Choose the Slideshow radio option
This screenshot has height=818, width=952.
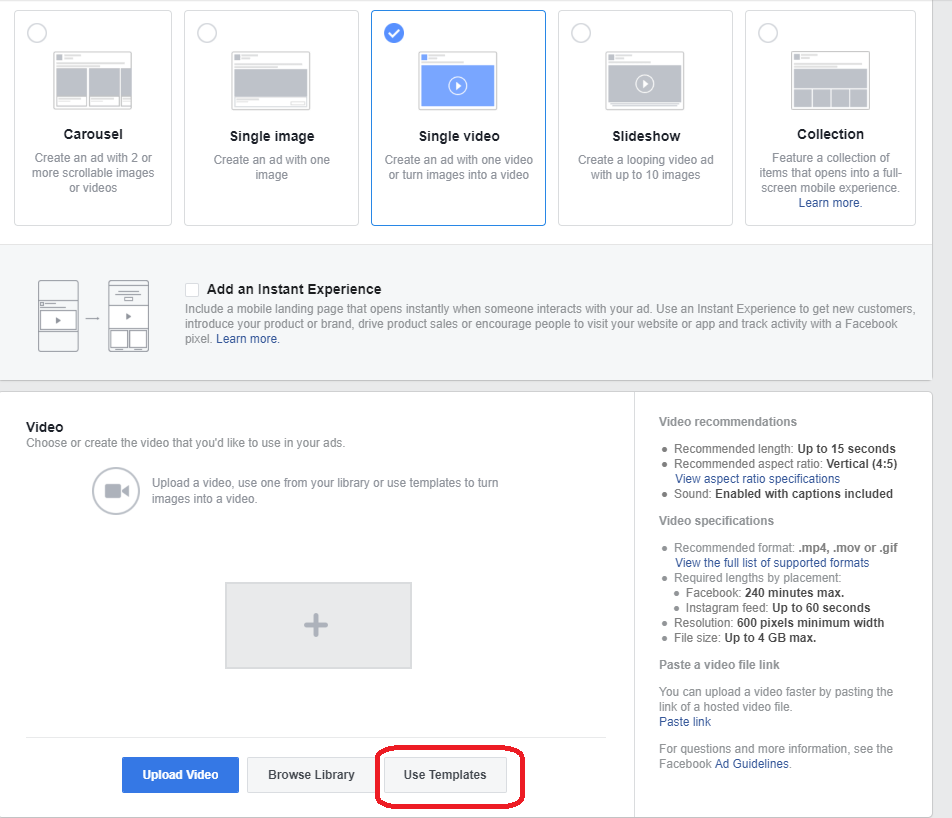[x=581, y=34]
